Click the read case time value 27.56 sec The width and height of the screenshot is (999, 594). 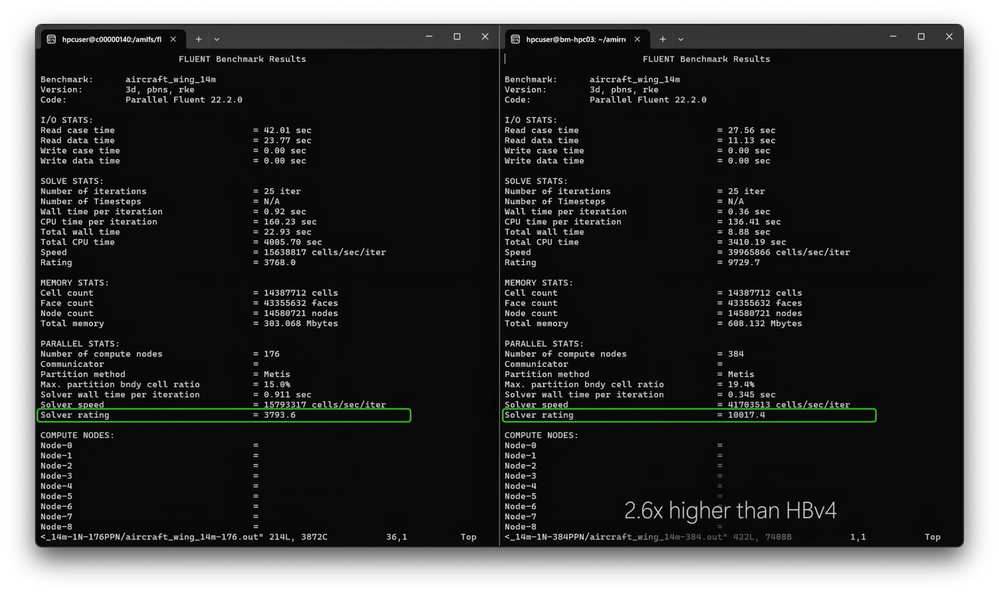coord(751,130)
